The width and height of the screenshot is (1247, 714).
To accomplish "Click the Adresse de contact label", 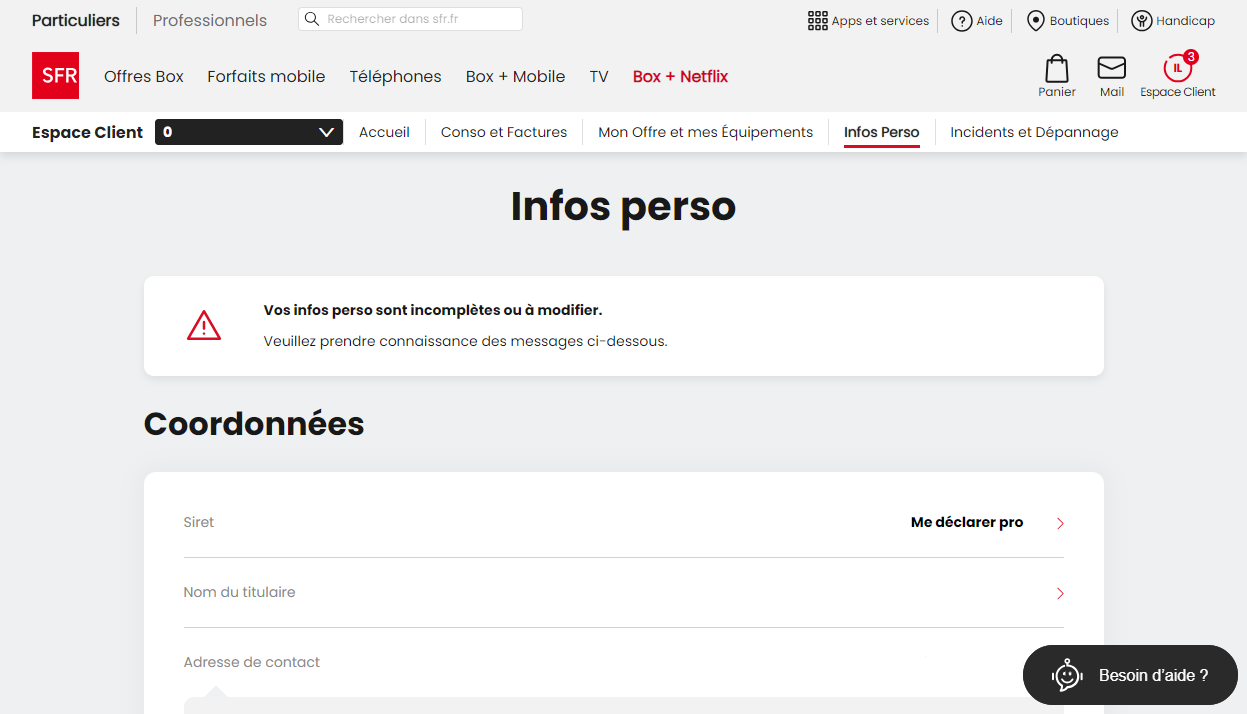I will tap(252, 662).
